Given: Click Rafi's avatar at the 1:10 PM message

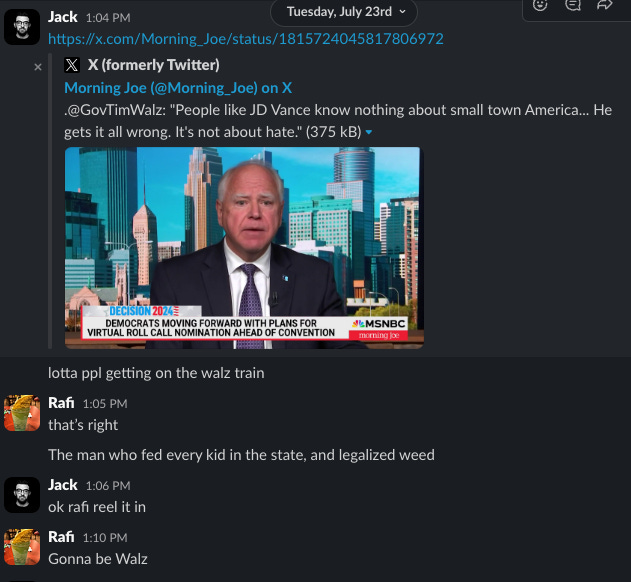Looking at the screenshot, I should pos(22,547).
